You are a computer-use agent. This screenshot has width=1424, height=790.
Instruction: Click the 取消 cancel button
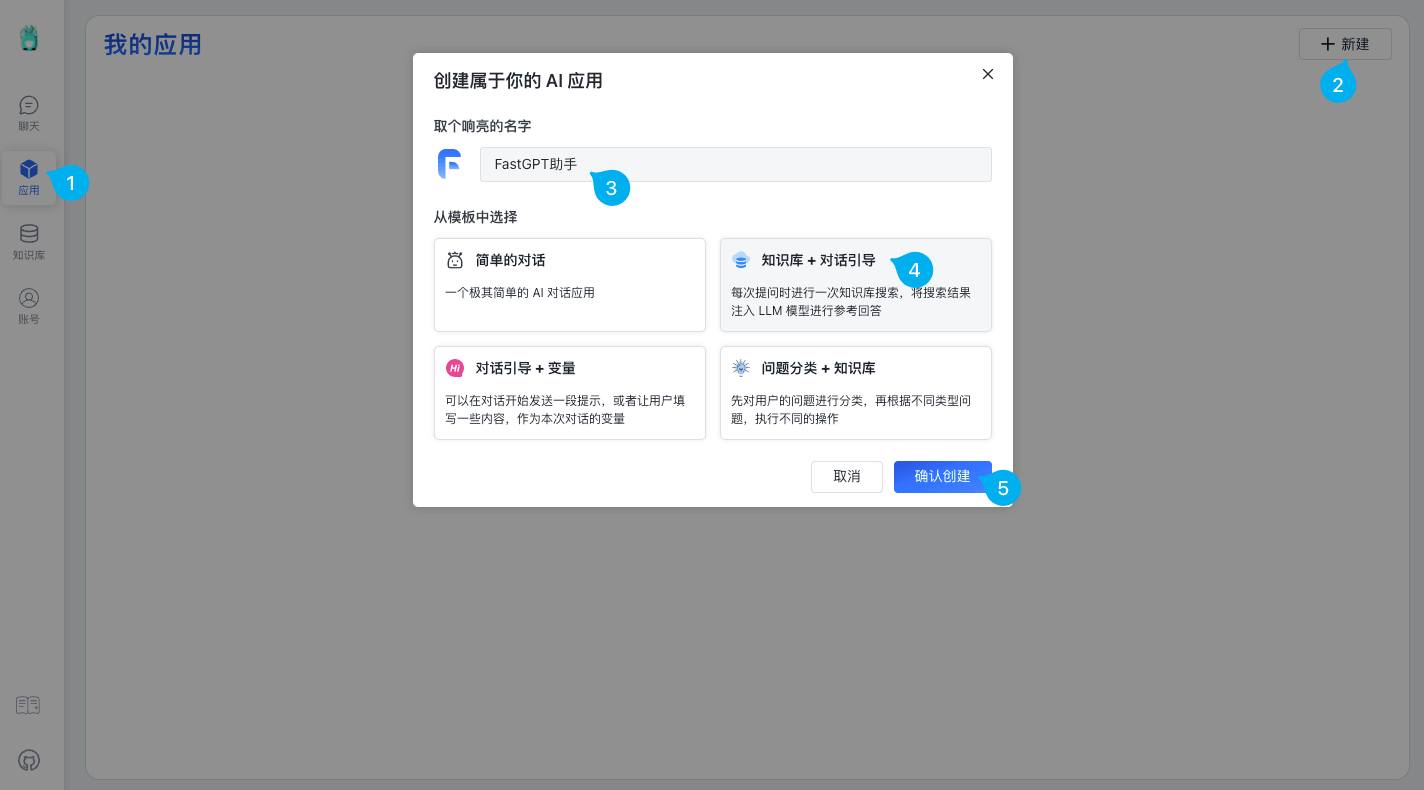[x=846, y=477]
